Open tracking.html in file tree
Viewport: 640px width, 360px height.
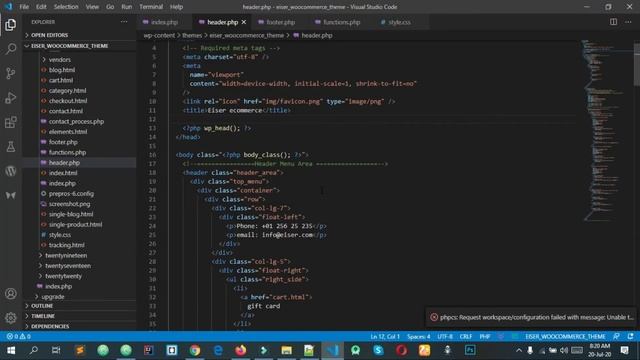tap(67, 245)
